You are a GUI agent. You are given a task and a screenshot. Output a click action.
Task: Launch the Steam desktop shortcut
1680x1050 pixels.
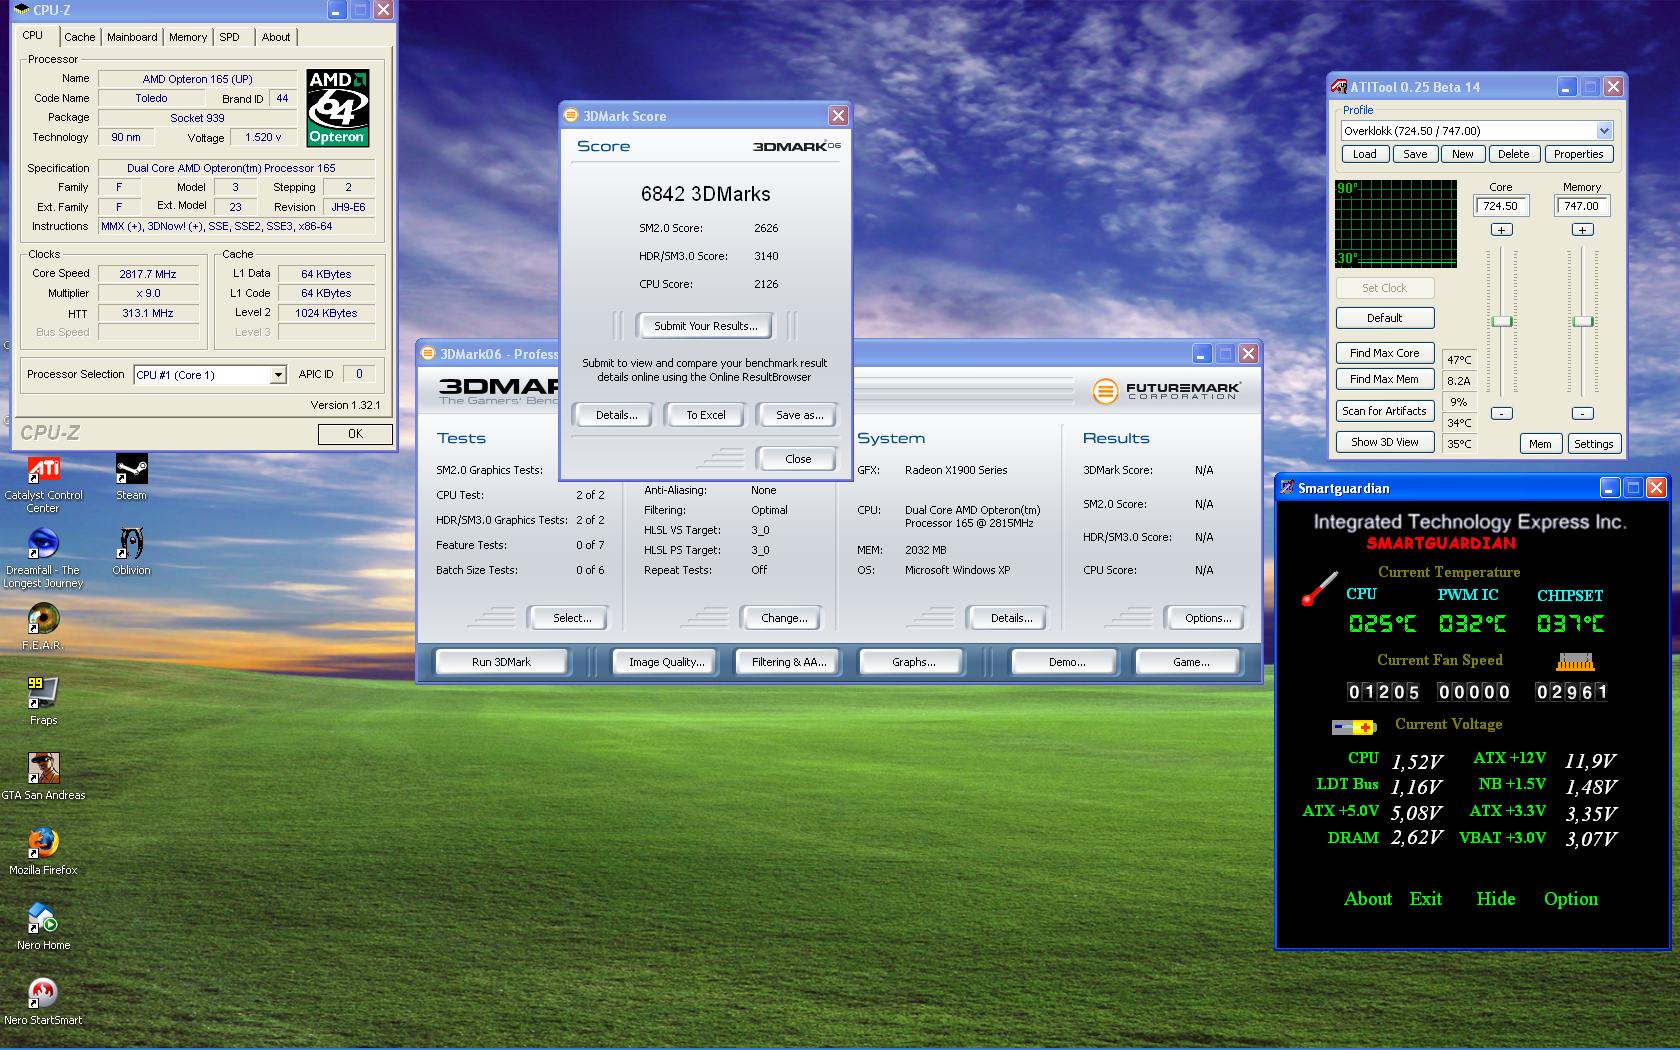[131, 477]
